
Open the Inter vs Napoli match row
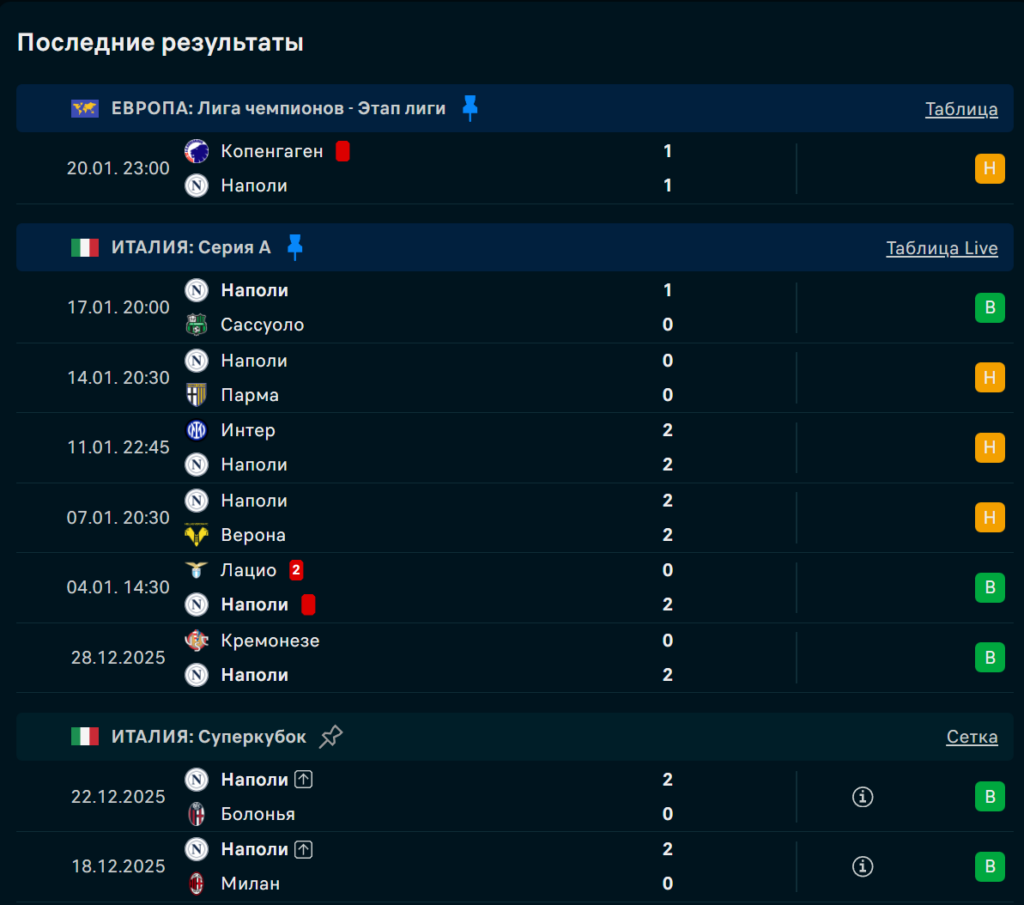click(450, 448)
